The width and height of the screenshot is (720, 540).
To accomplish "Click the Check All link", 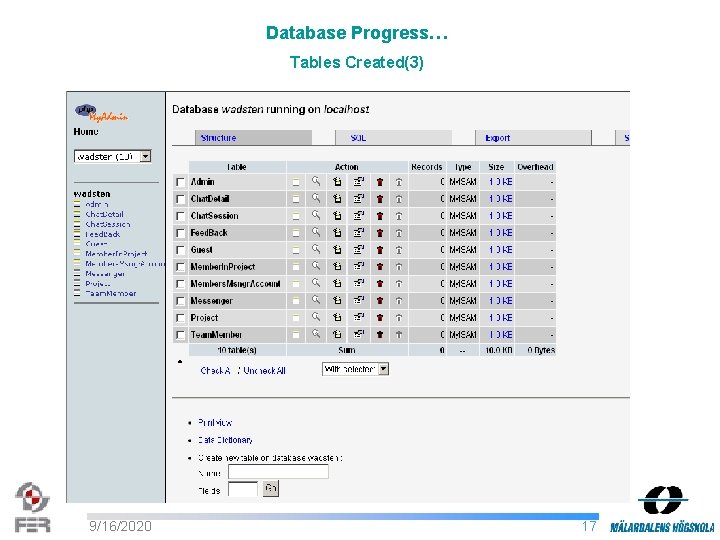I will pyautogui.click(x=215, y=371).
